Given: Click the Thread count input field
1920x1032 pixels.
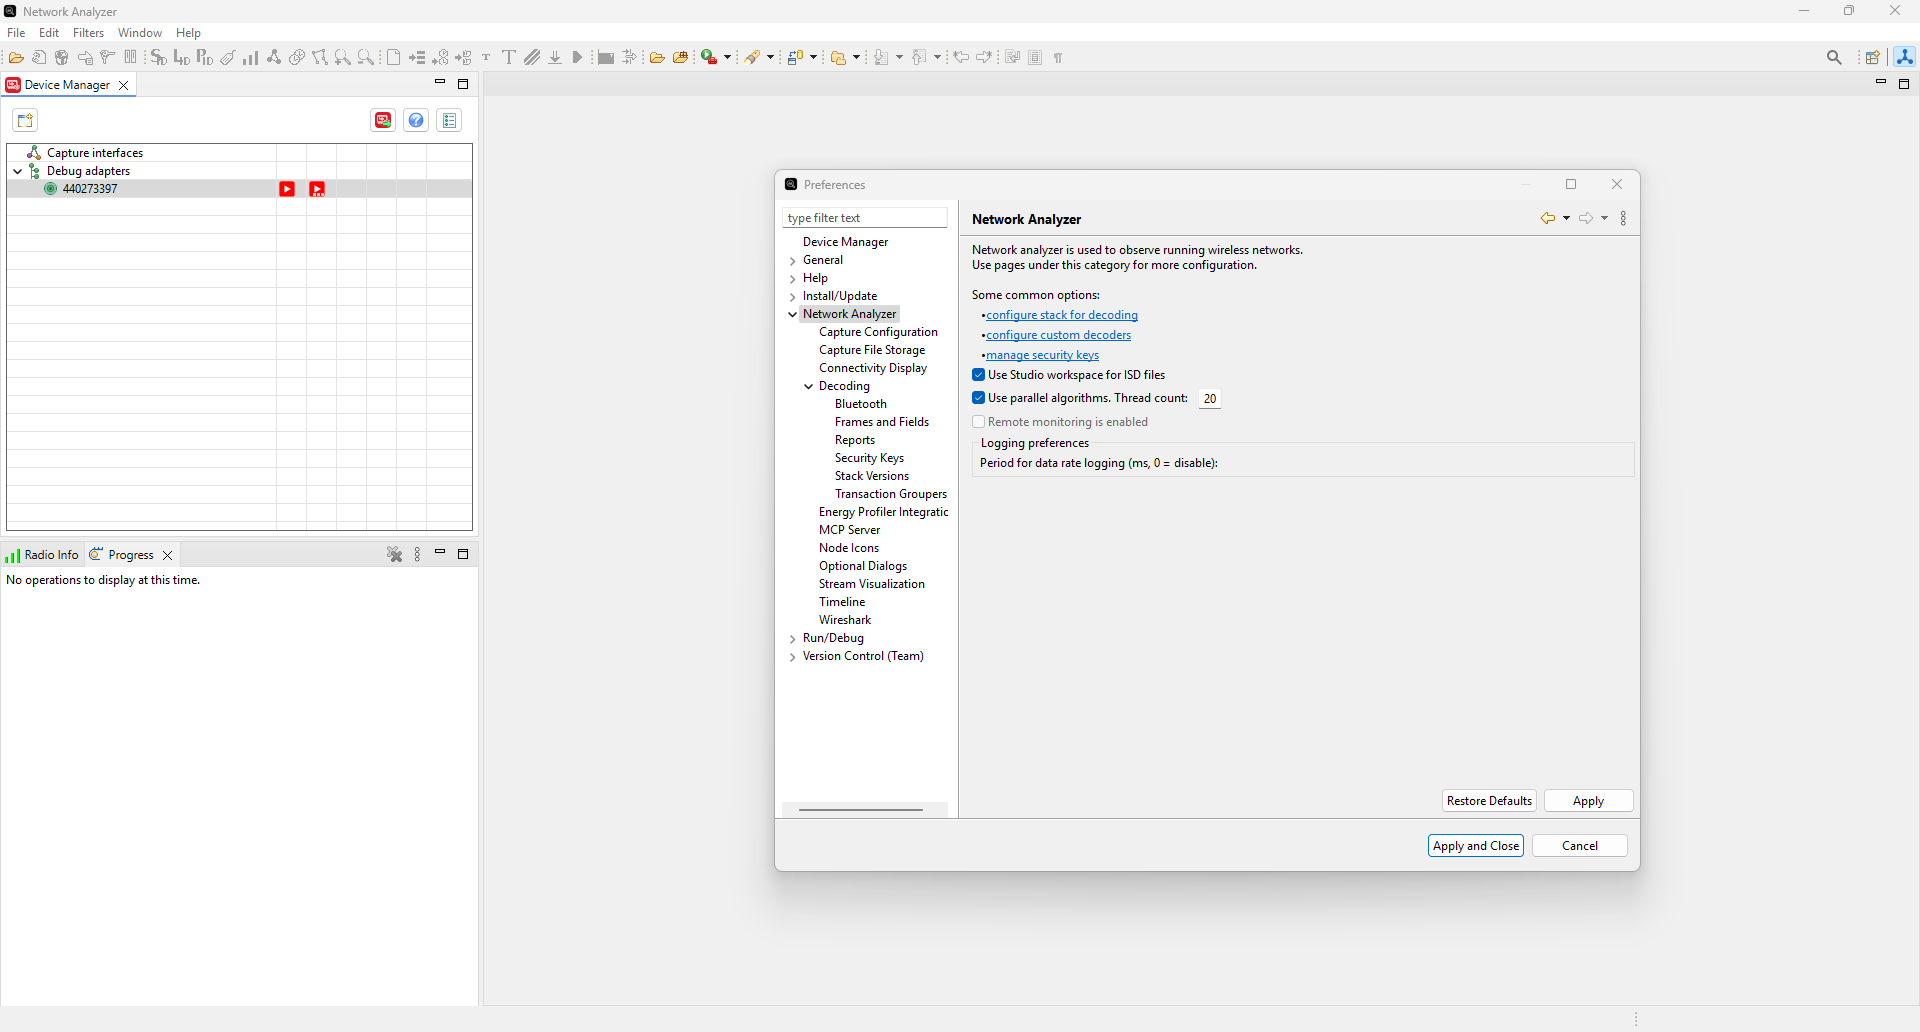Looking at the screenshot, I should (1210, 399).
